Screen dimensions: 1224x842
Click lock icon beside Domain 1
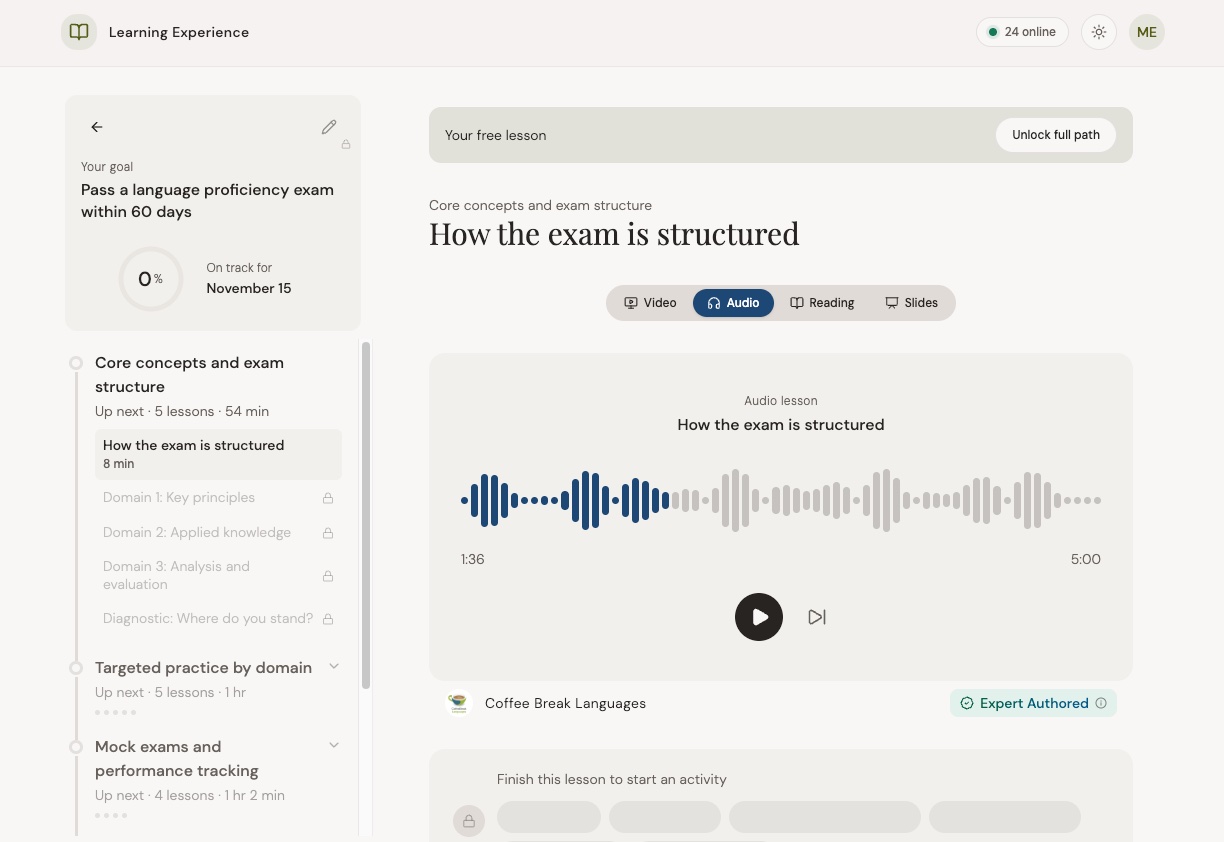click(327, 498)
